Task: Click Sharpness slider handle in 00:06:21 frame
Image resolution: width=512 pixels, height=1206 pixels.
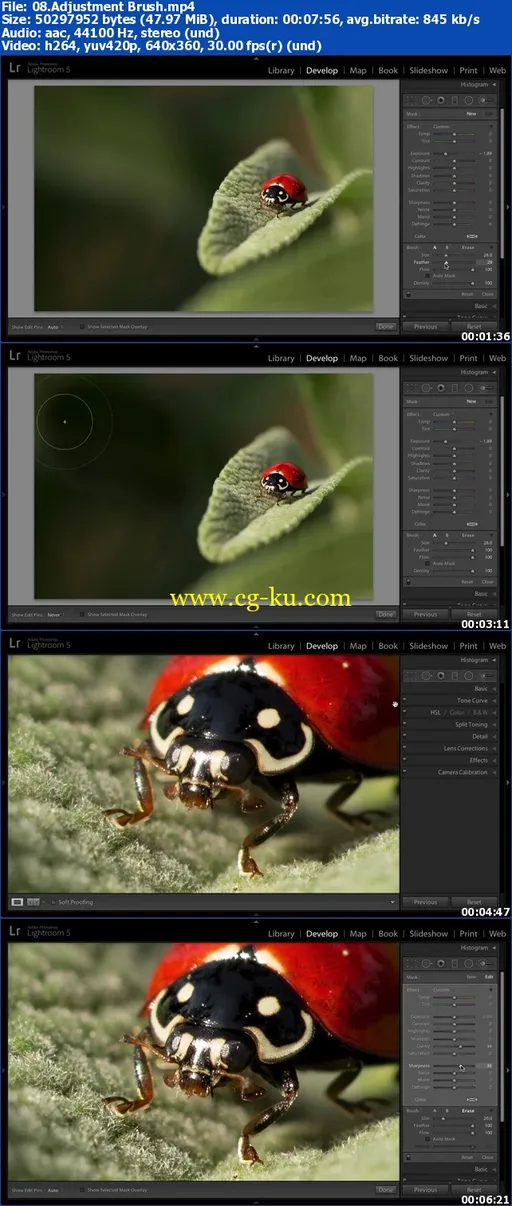Action: click(461, 1066)
